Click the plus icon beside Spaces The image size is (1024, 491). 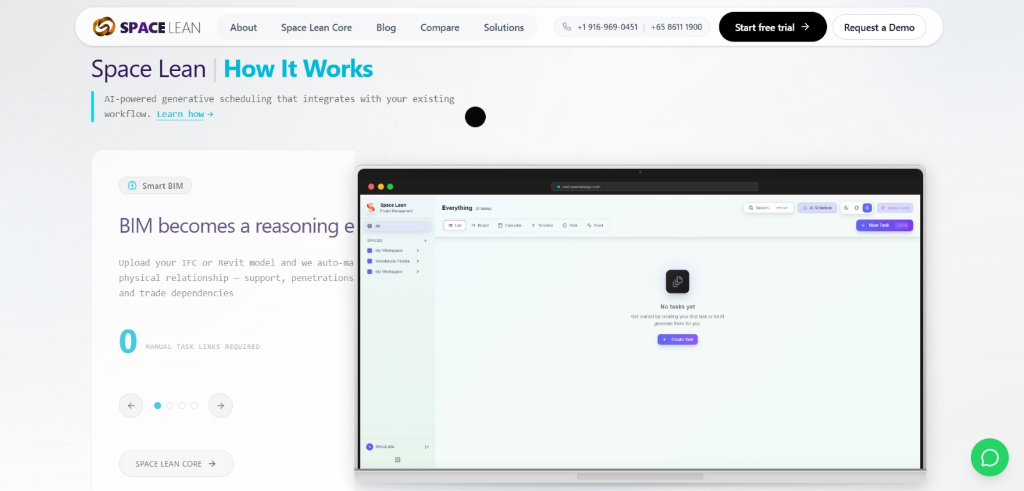pyautogui.click(x=425, y=240)
